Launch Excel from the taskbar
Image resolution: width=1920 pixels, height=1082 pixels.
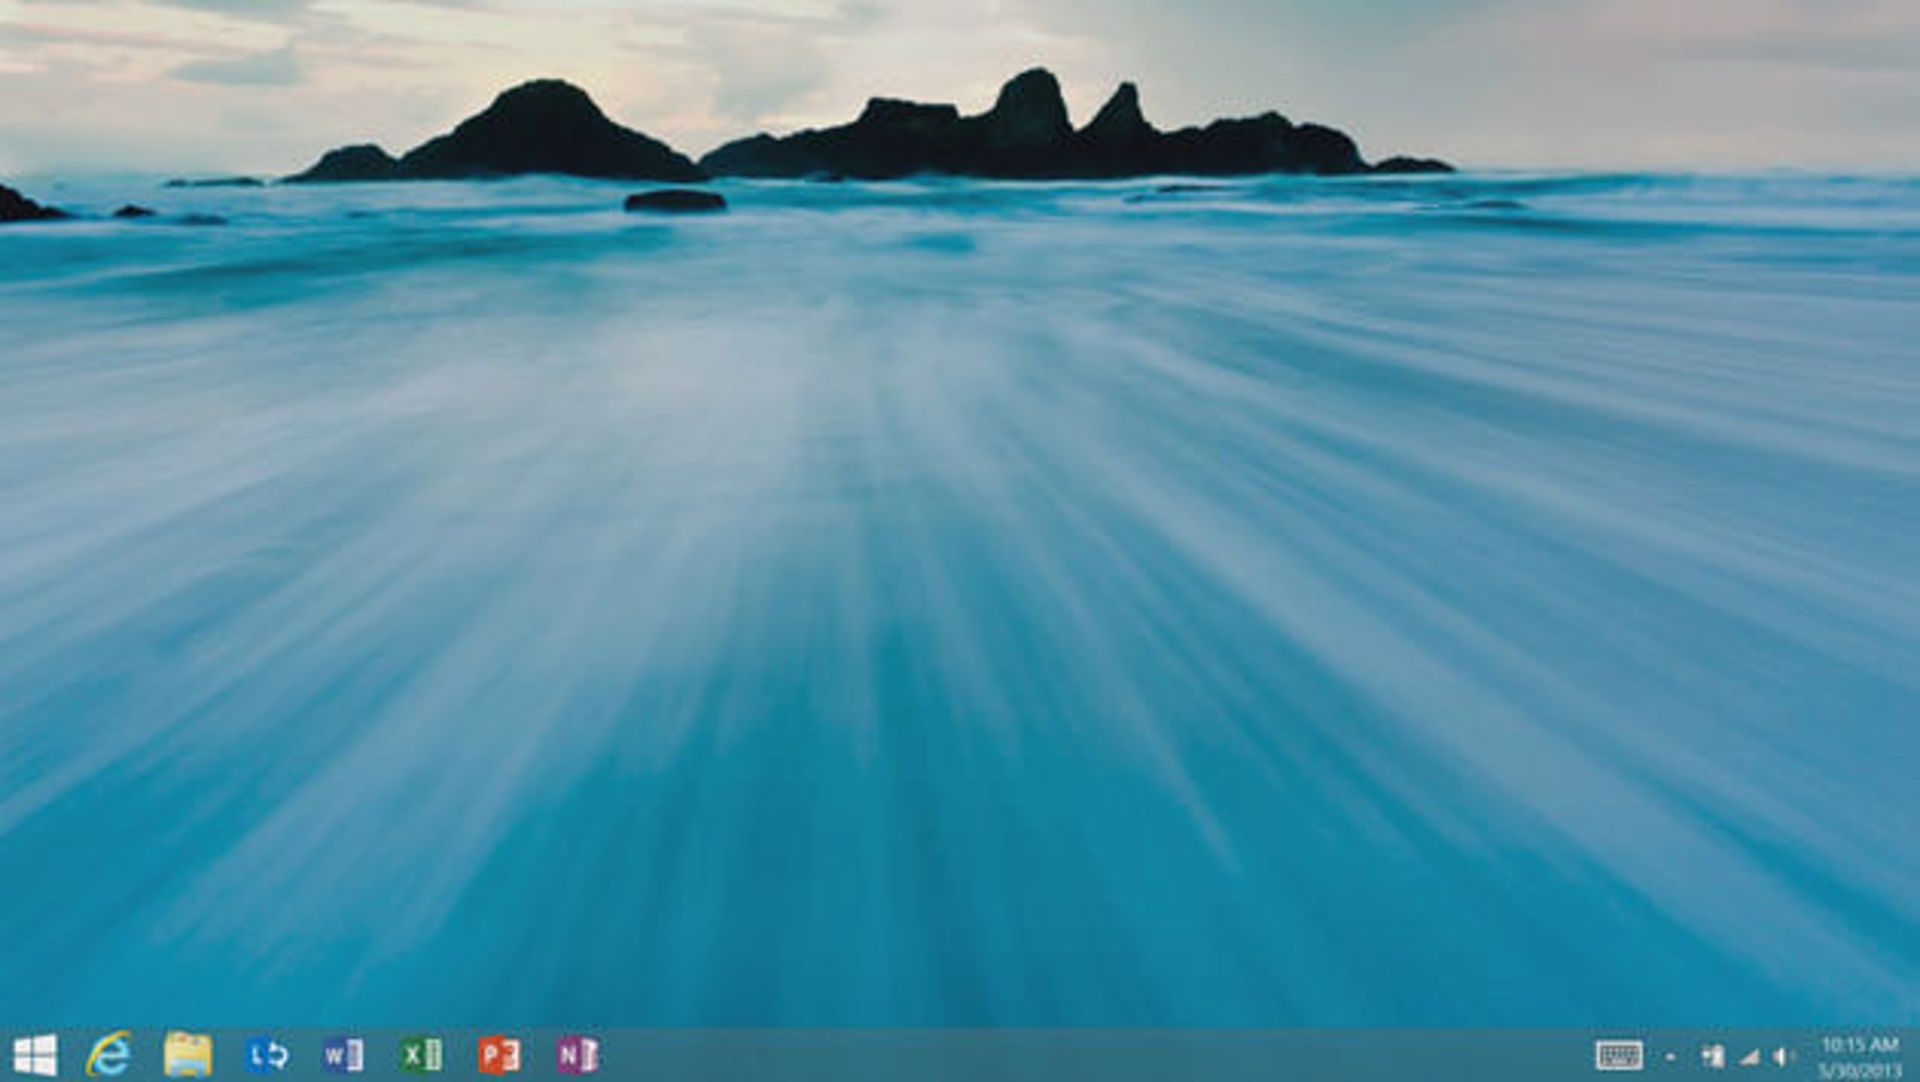(421, 1055)
